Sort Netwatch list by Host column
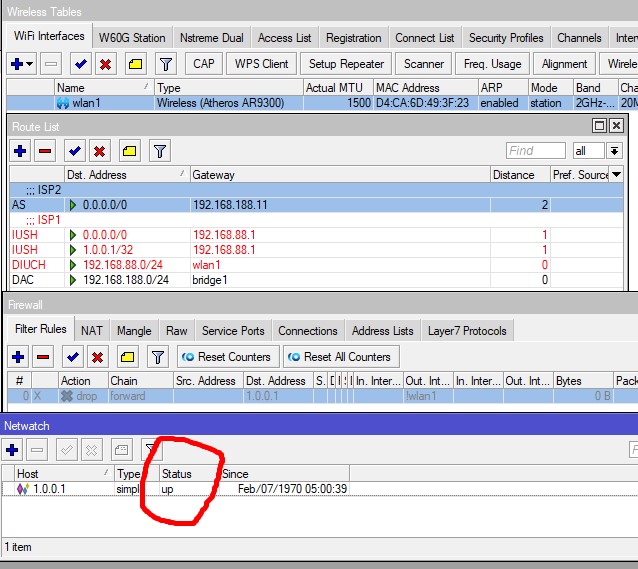638x569 pixels. (x=64, y=474)
